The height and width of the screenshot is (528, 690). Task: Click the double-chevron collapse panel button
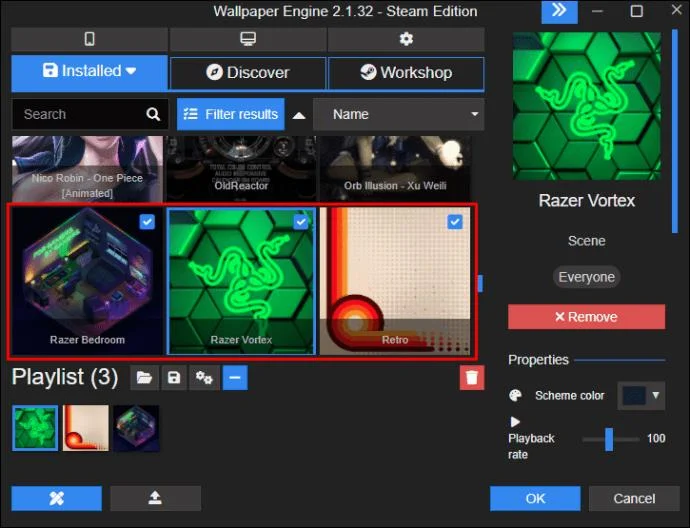tap(559, 11)
